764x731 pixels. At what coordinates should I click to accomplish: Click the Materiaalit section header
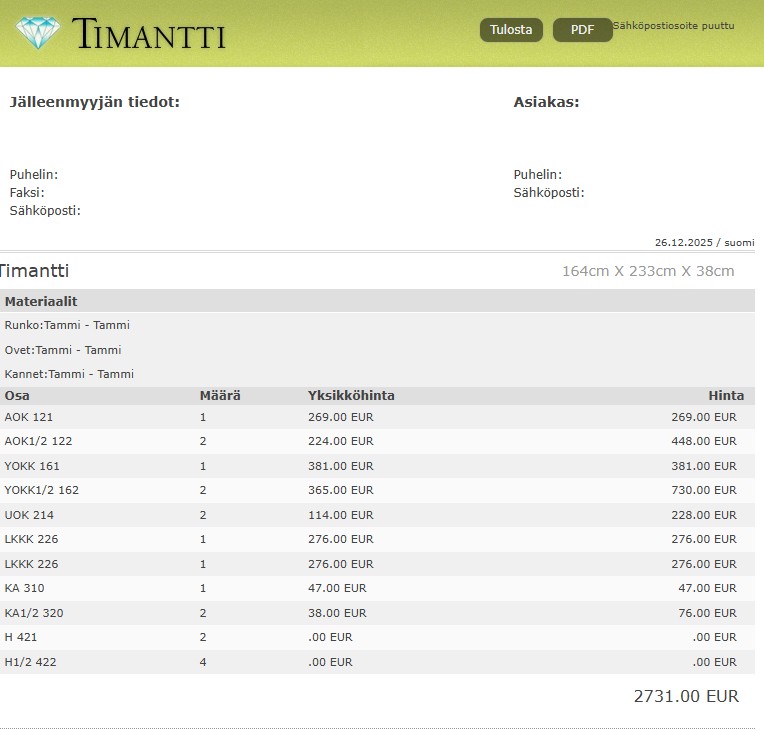tap(41, 301)
